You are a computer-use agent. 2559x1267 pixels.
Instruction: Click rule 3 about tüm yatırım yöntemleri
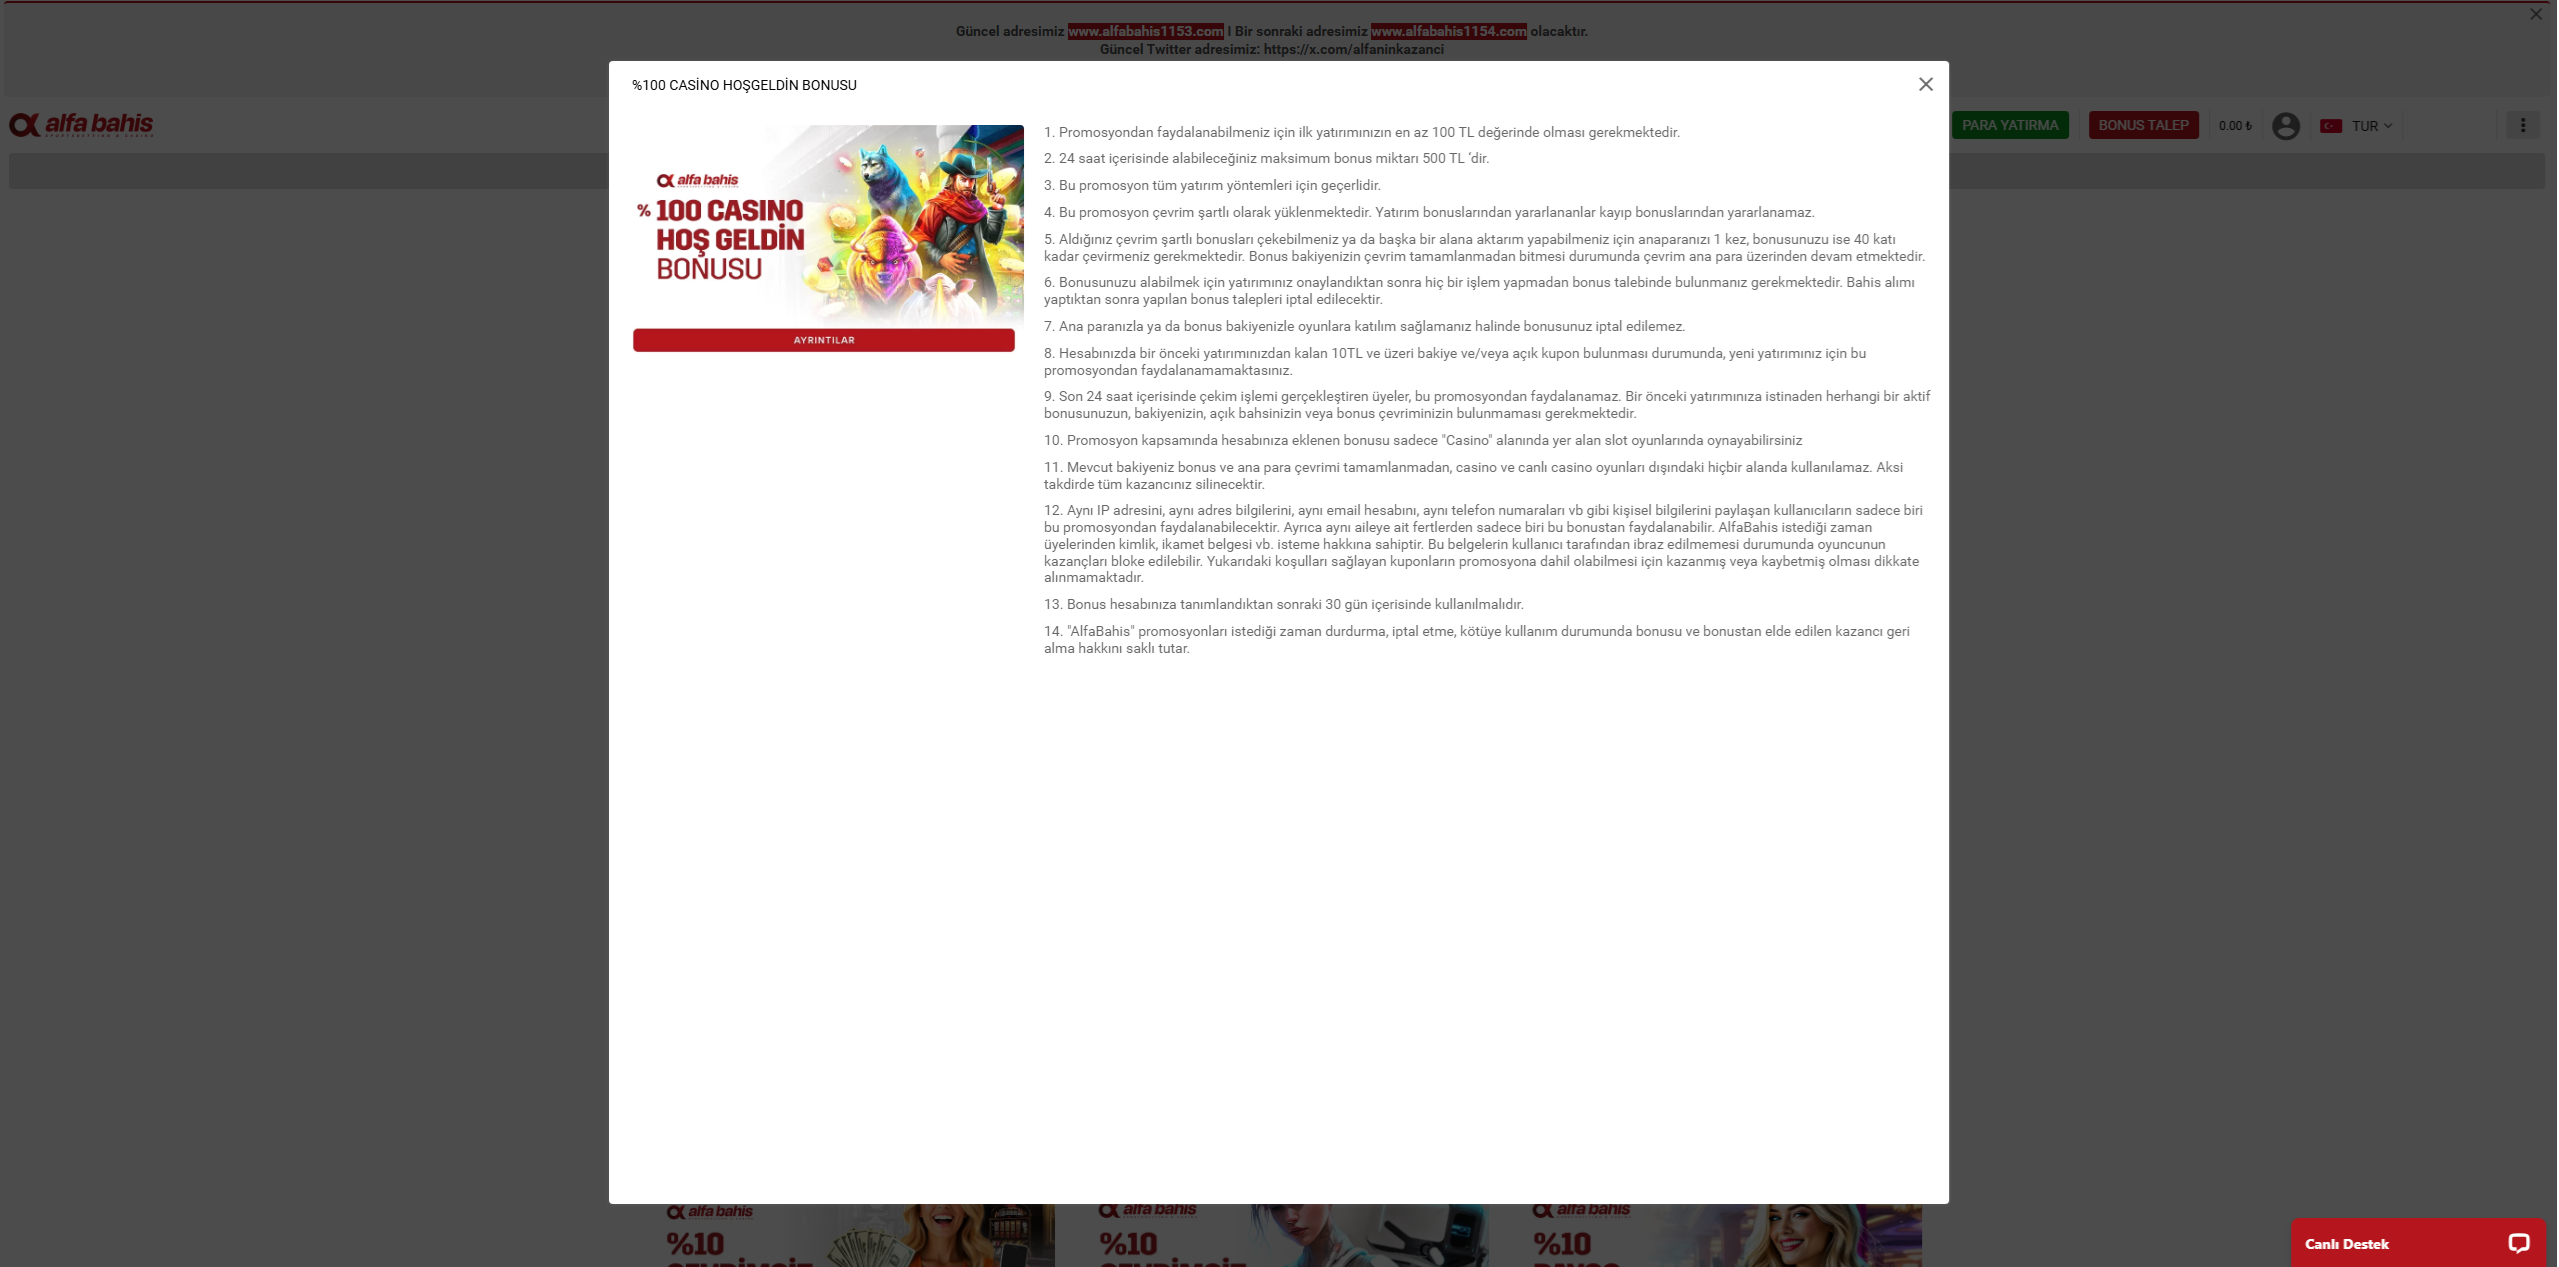tap(1212, 185)
